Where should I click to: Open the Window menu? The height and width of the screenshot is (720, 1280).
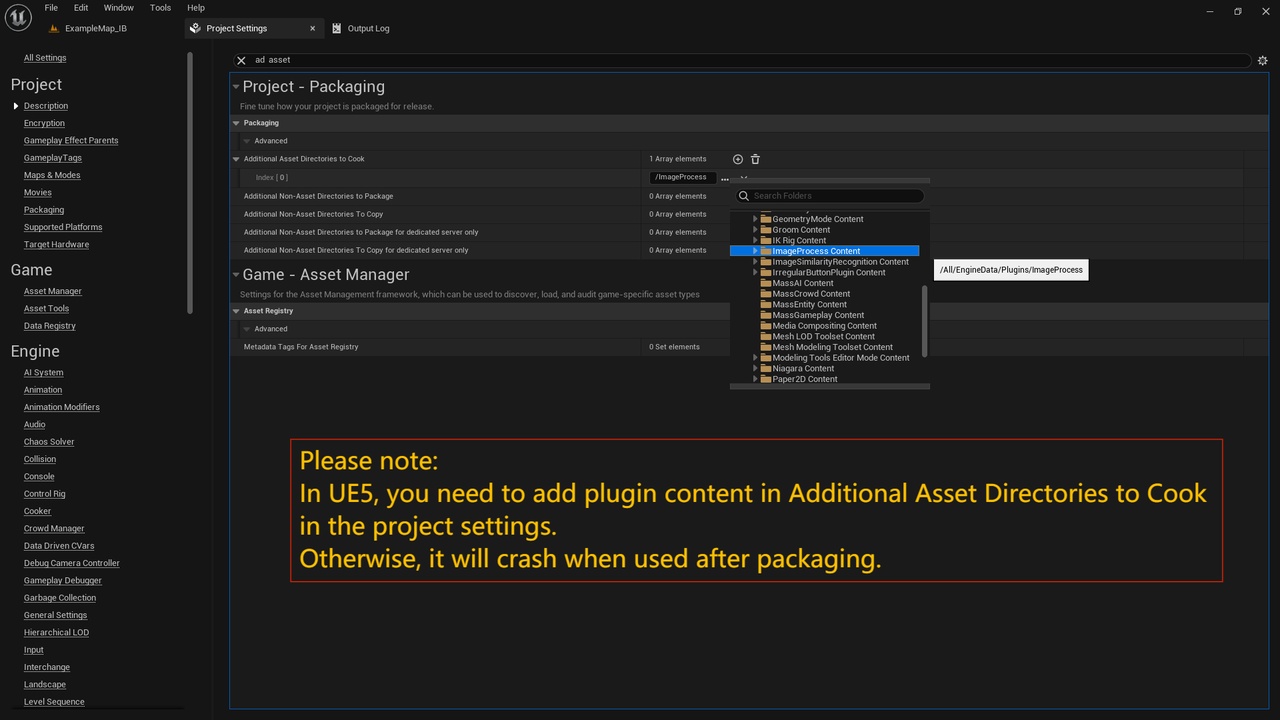coord(119,8)
